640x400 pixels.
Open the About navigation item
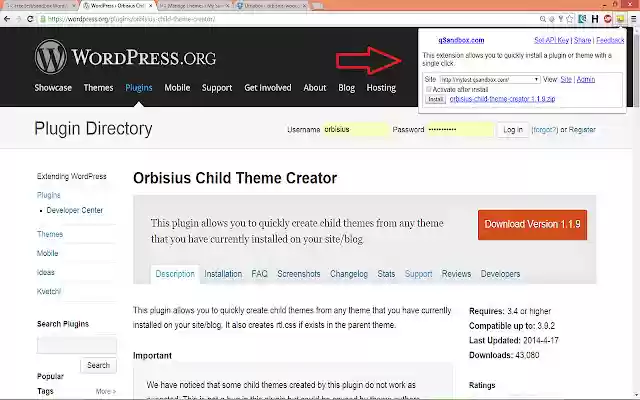[315, 88]
